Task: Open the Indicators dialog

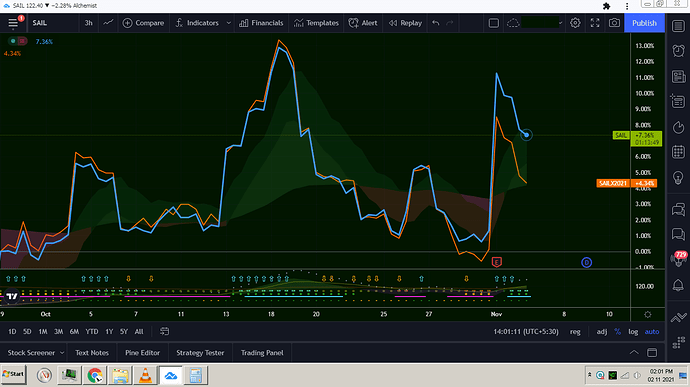Action: [x=197, y=23]
